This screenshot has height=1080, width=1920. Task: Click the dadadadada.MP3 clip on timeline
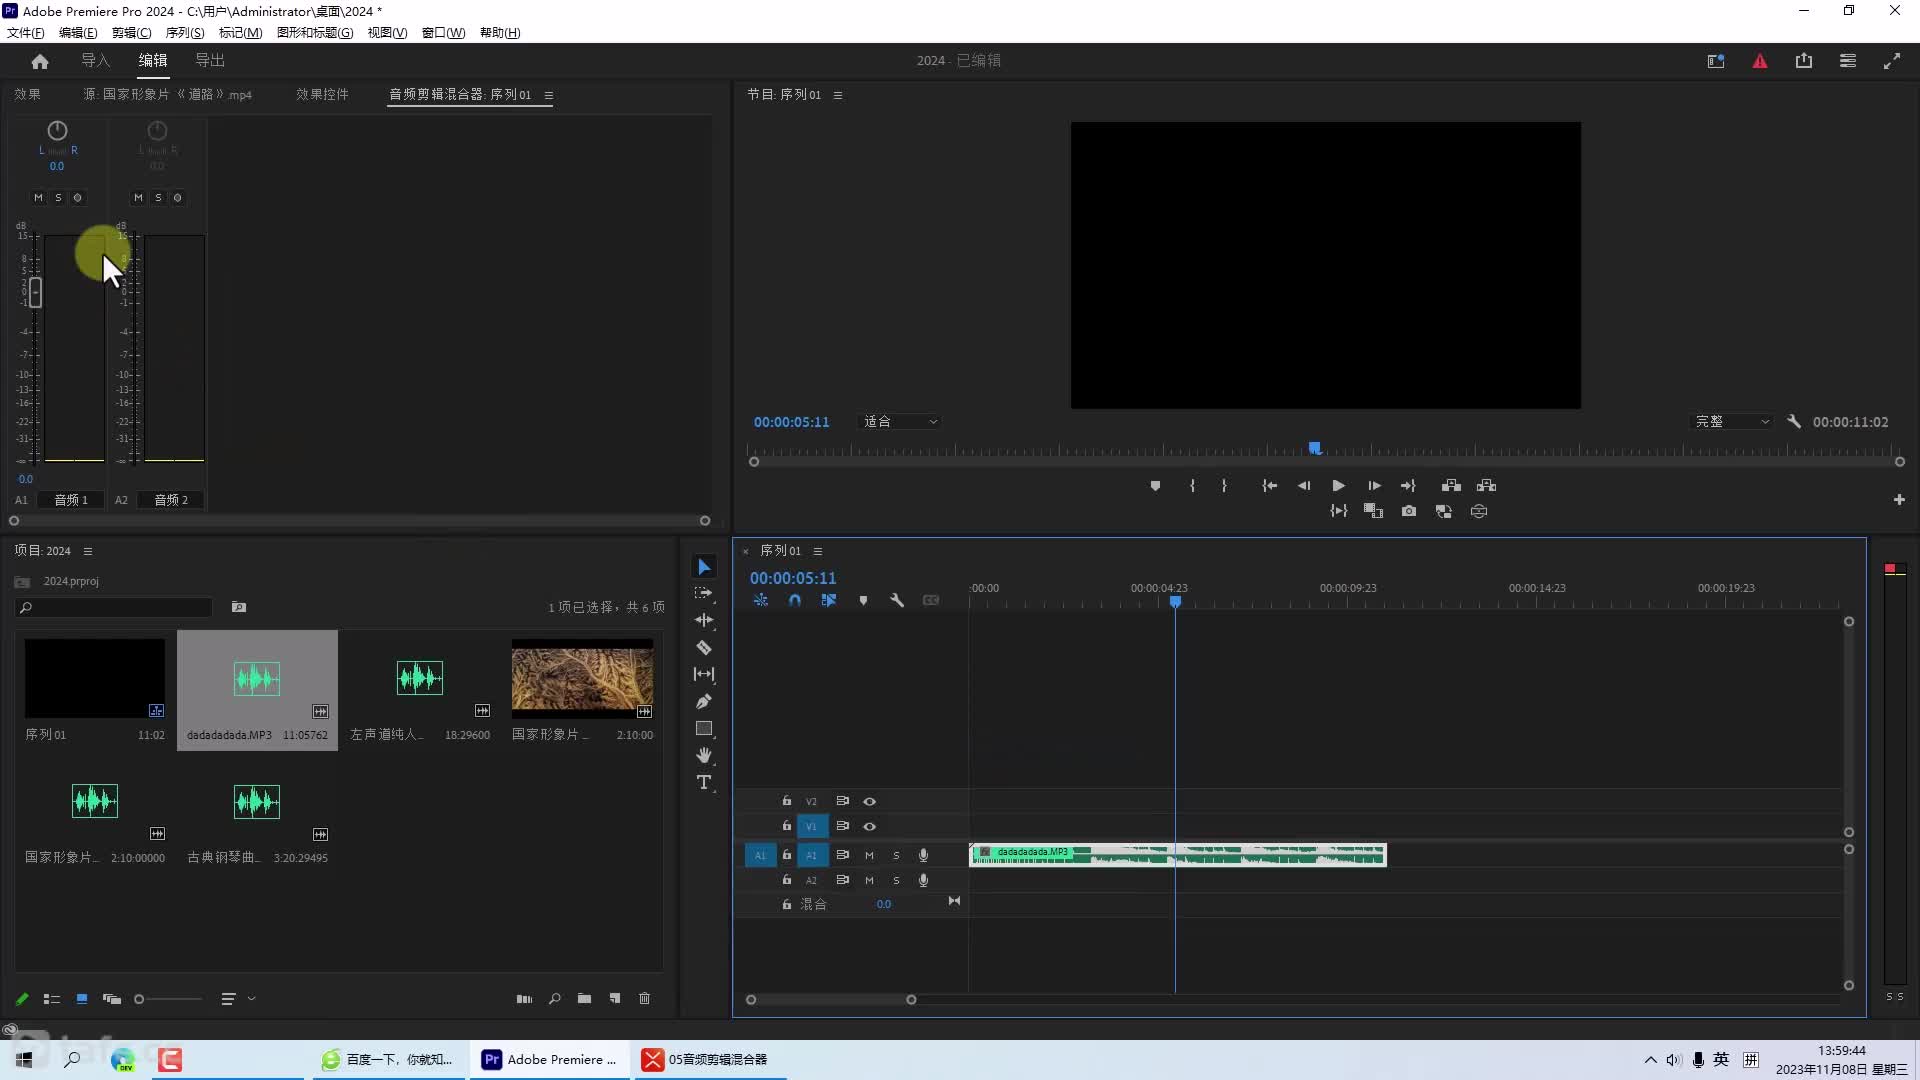(1178, 855)
